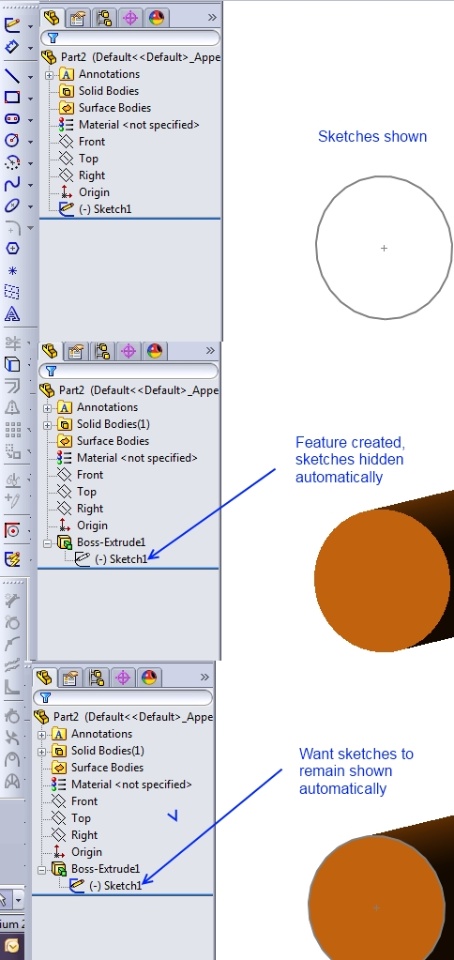Expand hidden tabs chevron in bottom panel
This screenshot has width=454, height=960.
click(204, 677)
